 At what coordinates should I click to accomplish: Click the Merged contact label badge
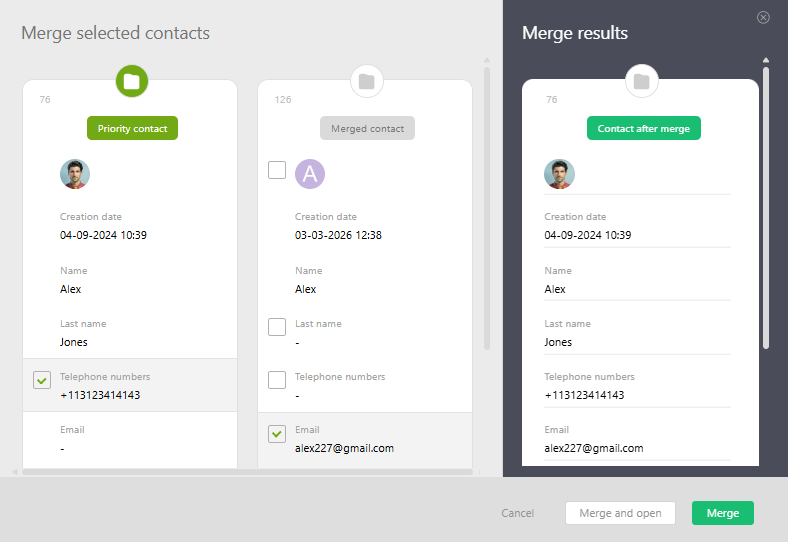pyautogui.click(x=367, y=128)
